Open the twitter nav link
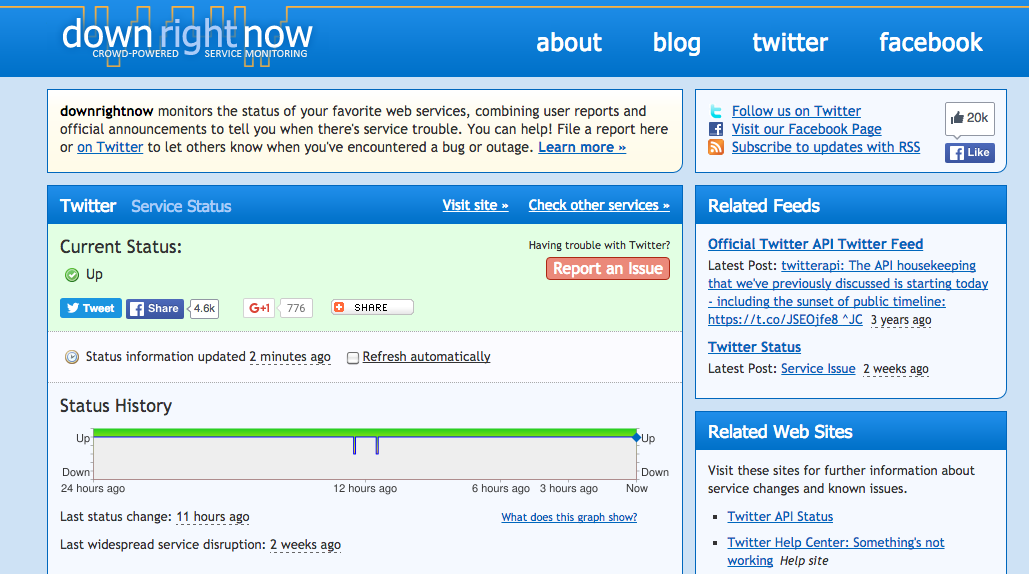 click(790, 43)
